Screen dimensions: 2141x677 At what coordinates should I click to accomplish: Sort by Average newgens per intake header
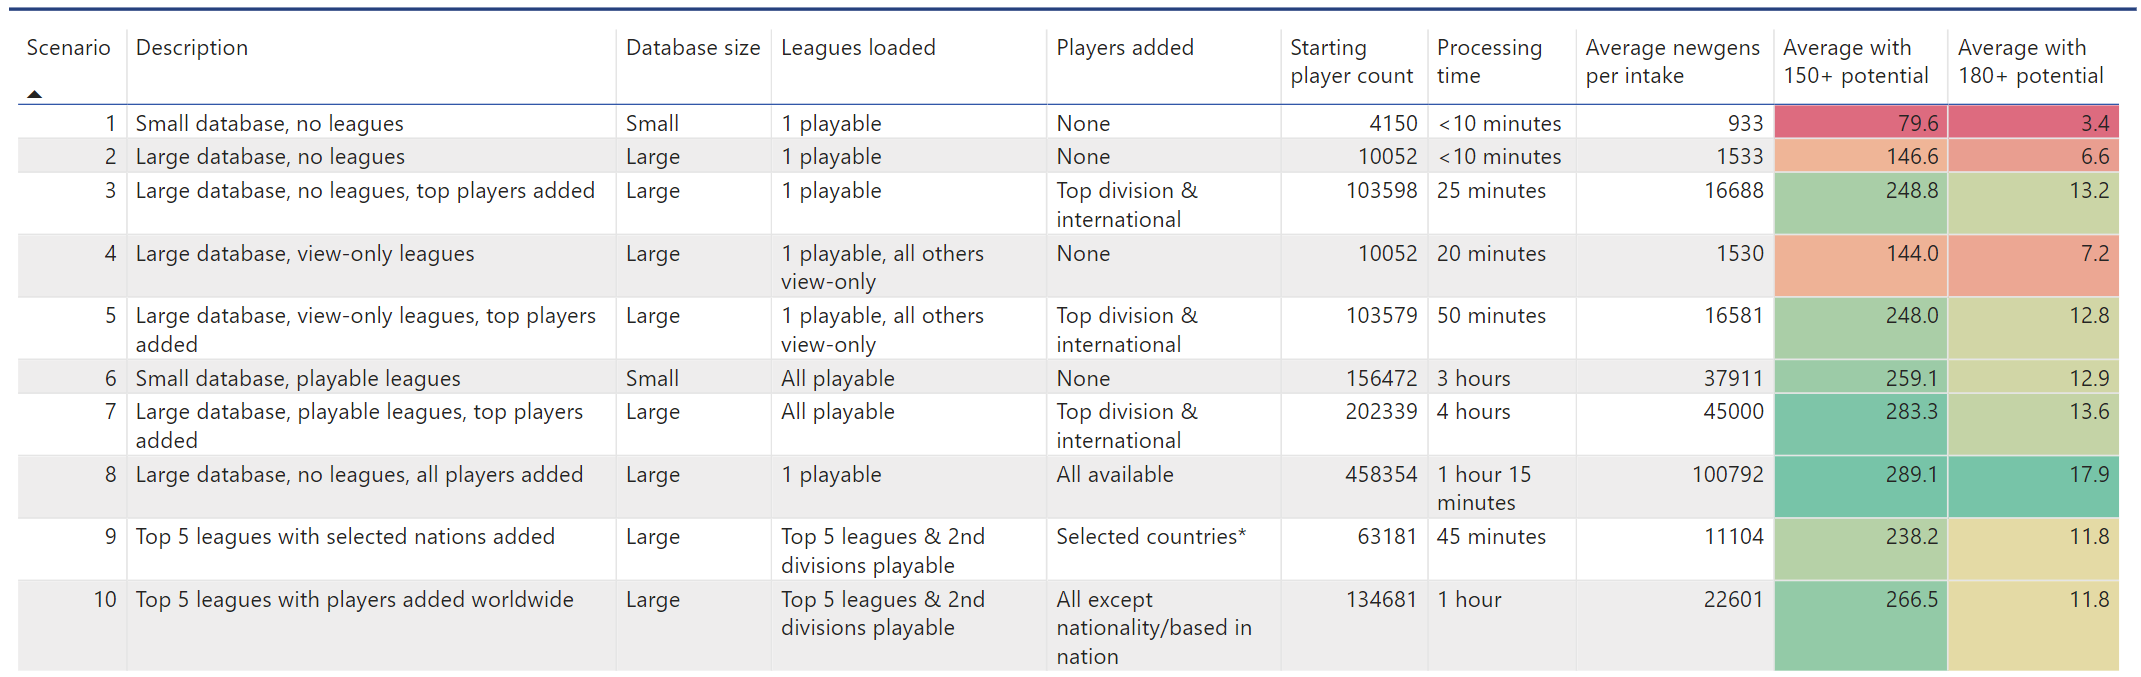1672,62
